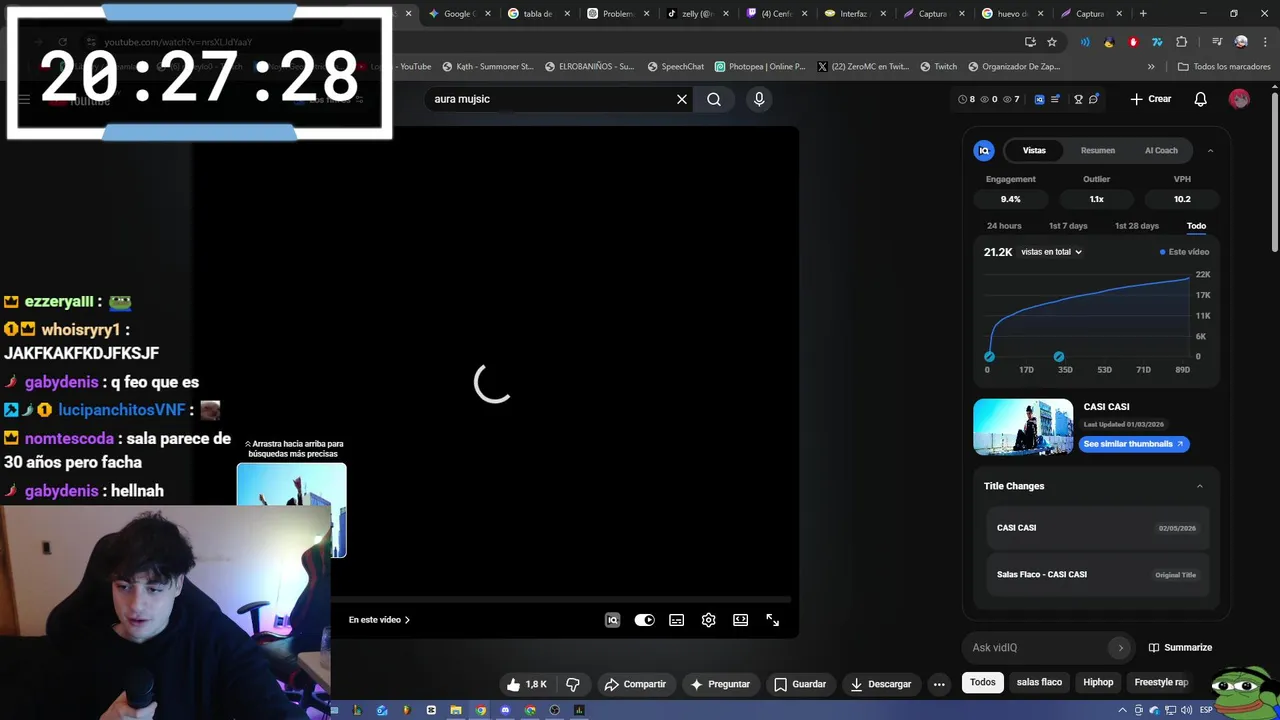Clear the YouTube search box text
The width and height of the screenshot is (1280, 720).
coord(682,99)
